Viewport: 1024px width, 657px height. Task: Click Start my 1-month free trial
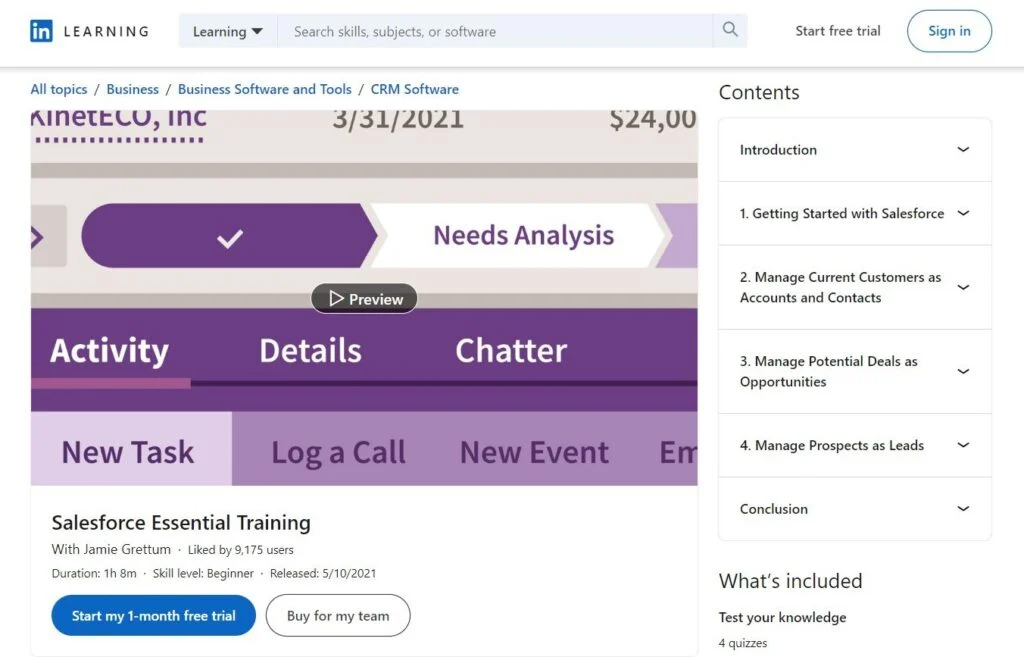(x=153, y=615)
